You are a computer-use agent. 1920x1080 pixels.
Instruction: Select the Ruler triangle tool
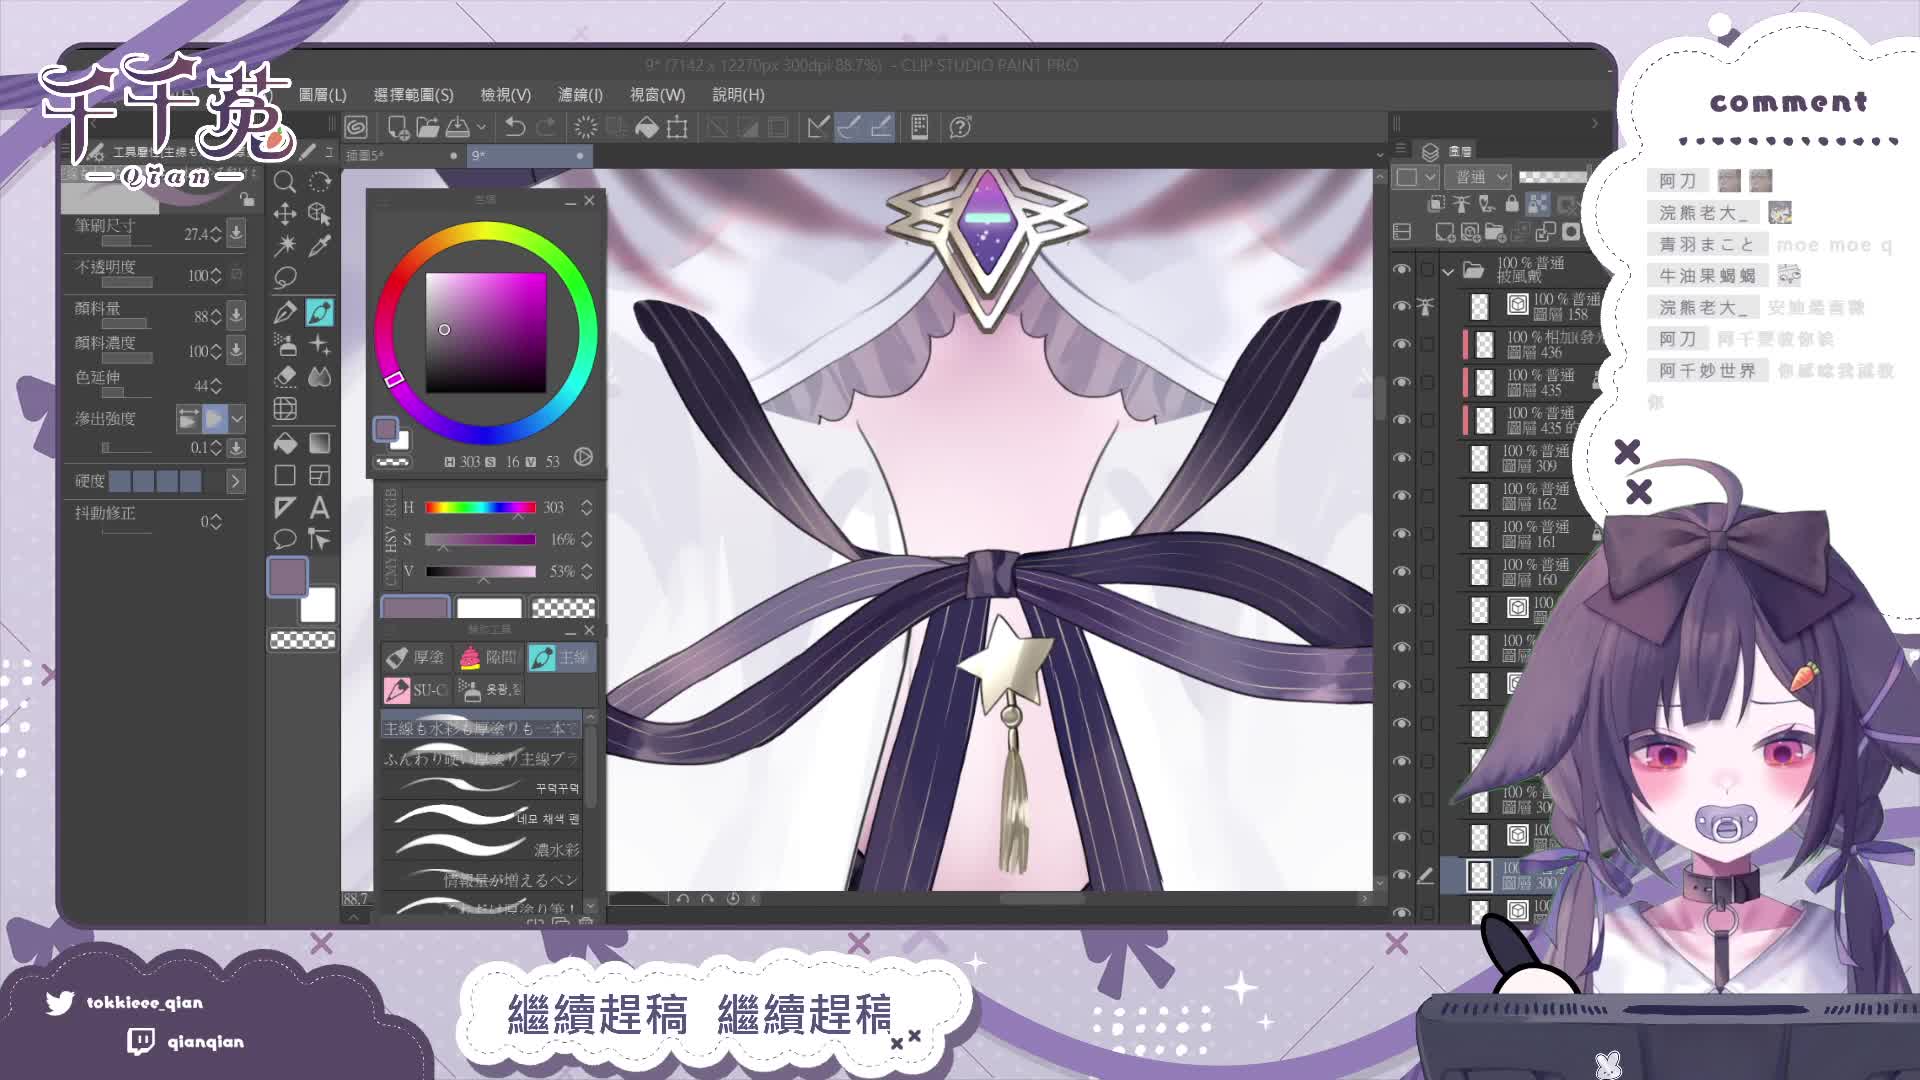285,508
